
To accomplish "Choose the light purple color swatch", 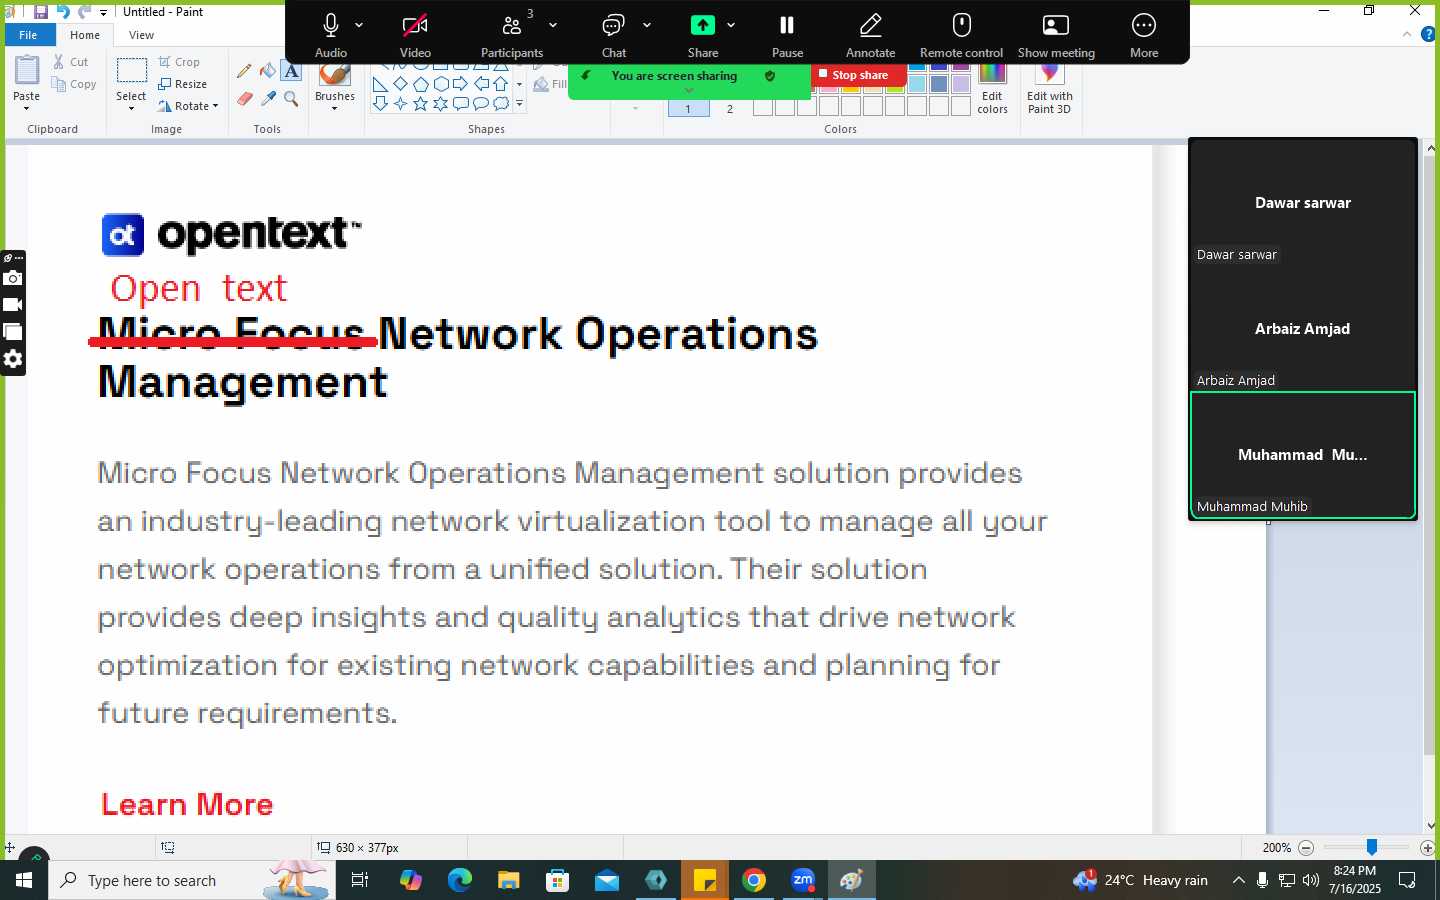I will pyautogui.click(x=961, y=85).
